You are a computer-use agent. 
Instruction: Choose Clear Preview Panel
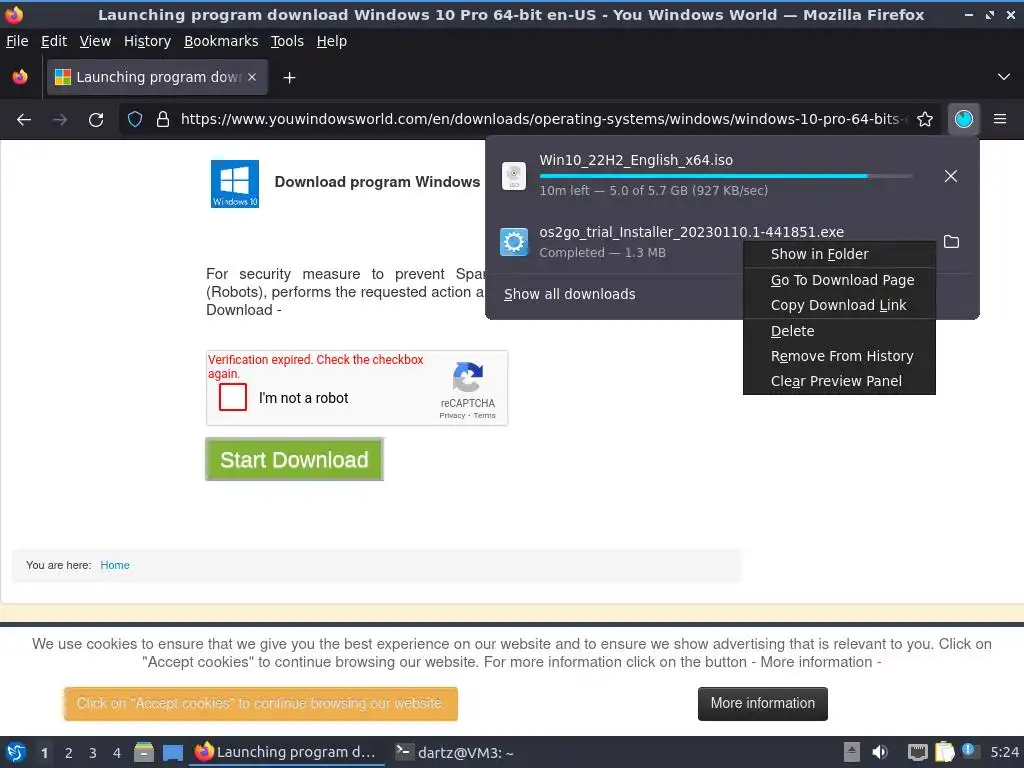839,381
